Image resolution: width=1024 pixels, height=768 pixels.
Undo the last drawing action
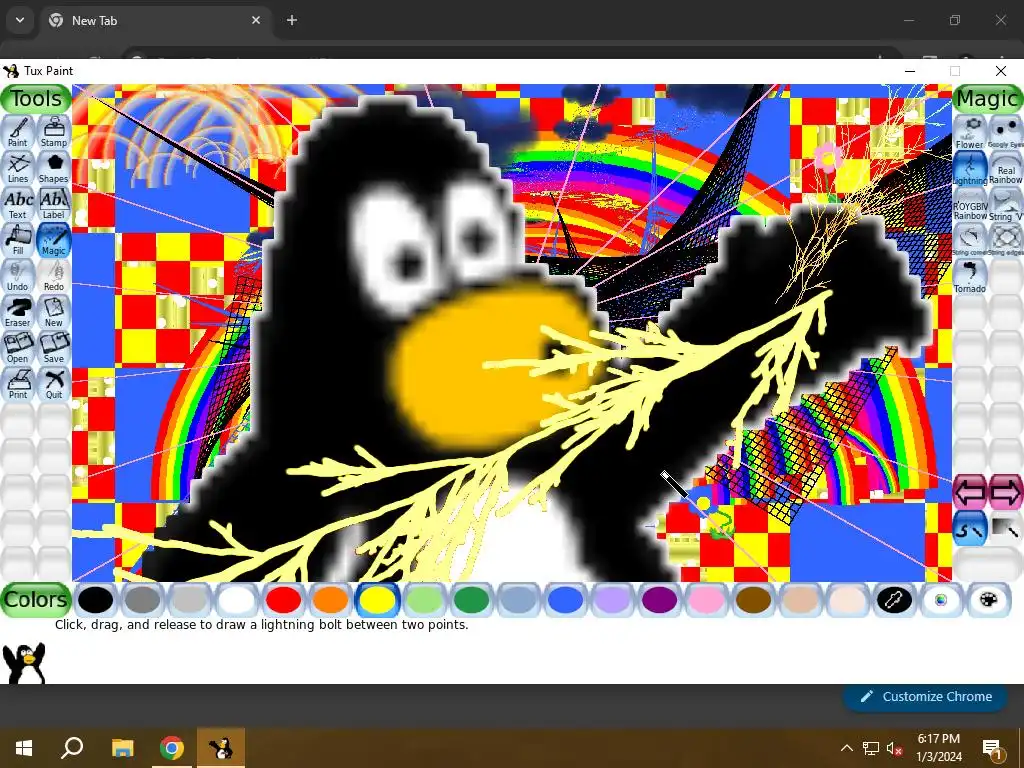[18, 276]
